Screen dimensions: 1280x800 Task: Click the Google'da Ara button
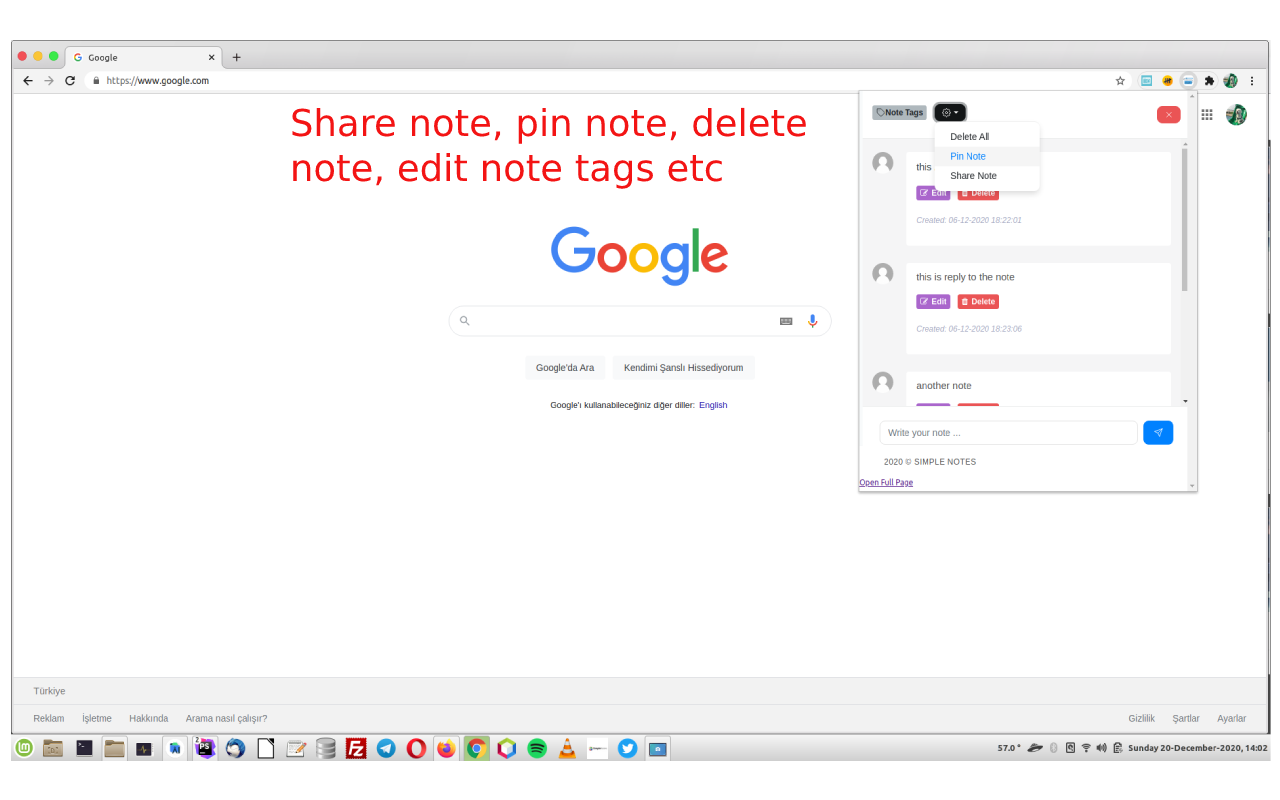565,368
